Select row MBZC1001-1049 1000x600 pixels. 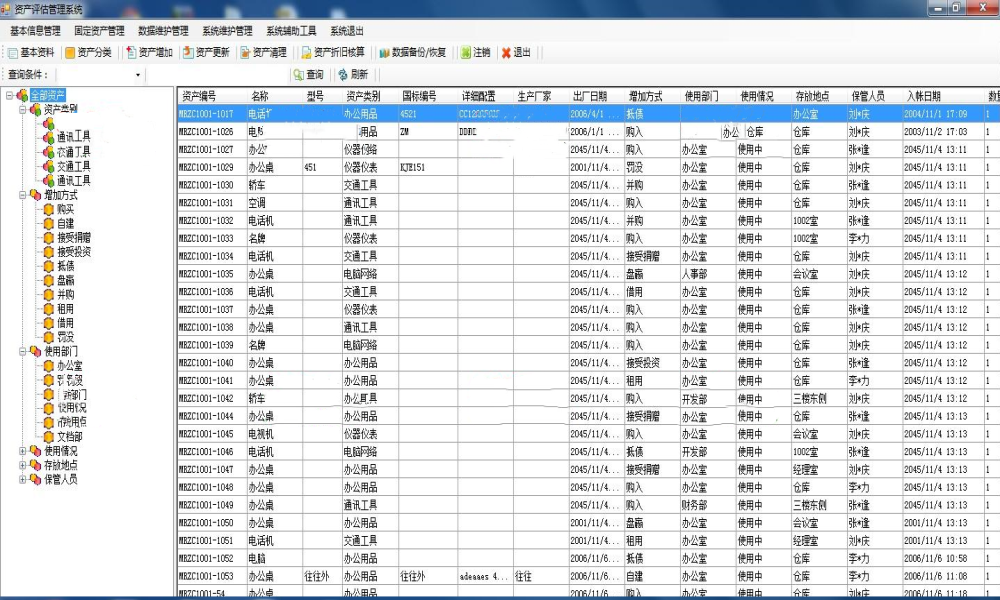pyautogui.click(x=588, y=505)
